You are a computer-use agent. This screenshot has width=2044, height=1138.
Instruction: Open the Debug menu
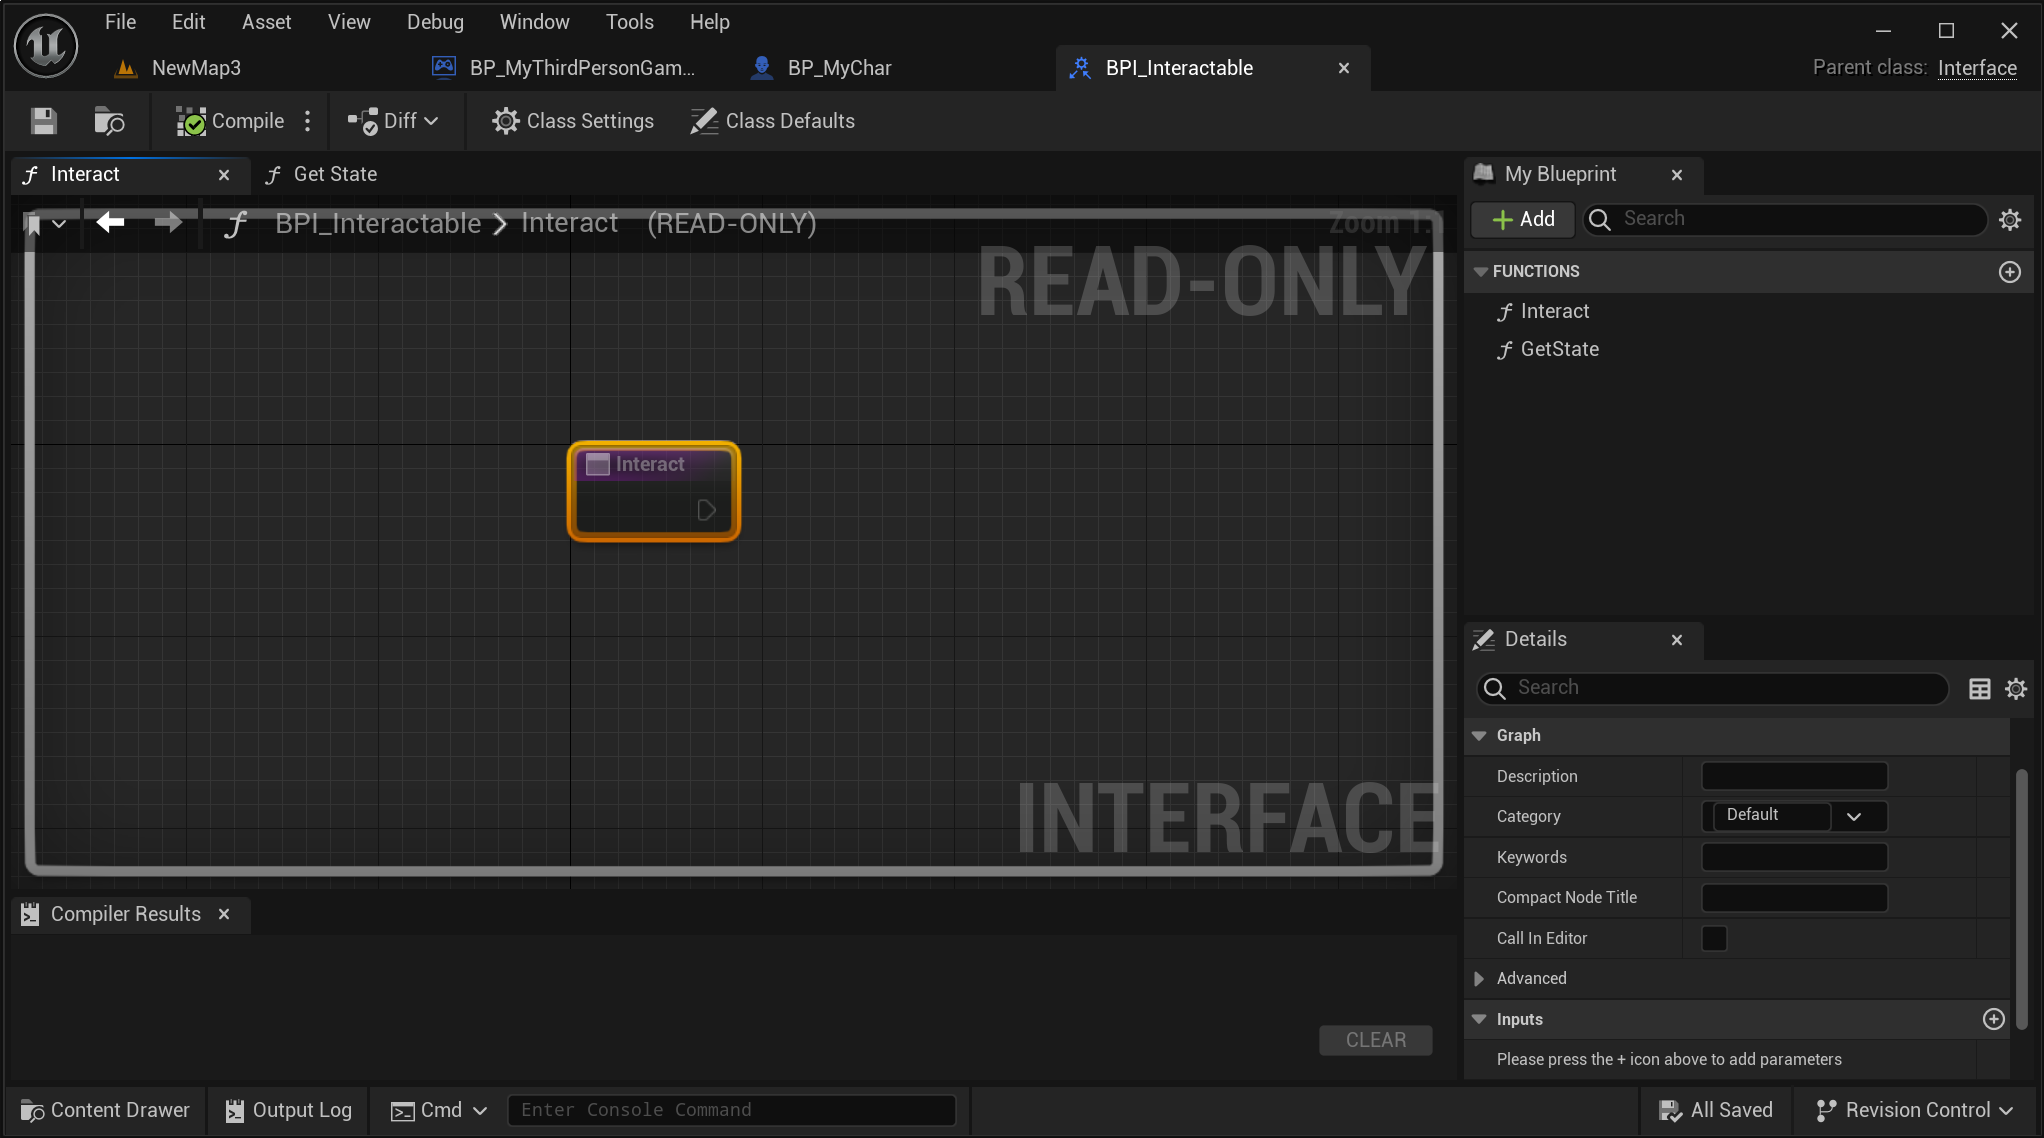click(435, 21)
